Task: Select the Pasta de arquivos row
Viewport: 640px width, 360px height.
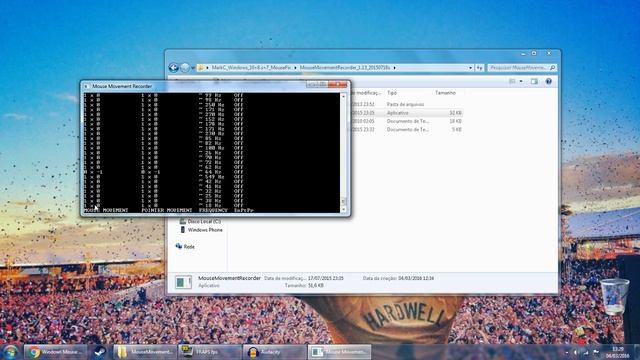Action: point(407,104)
